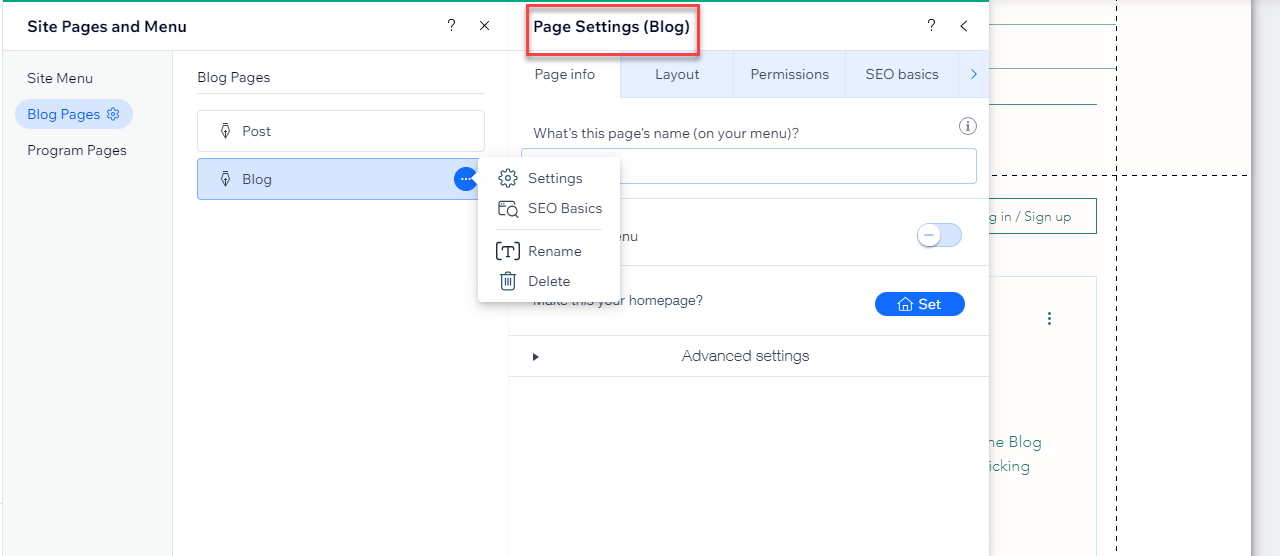Select Program Pages in the sidebar
The height and width of the screenshot is (556, 1280).
tap(77, 150)
